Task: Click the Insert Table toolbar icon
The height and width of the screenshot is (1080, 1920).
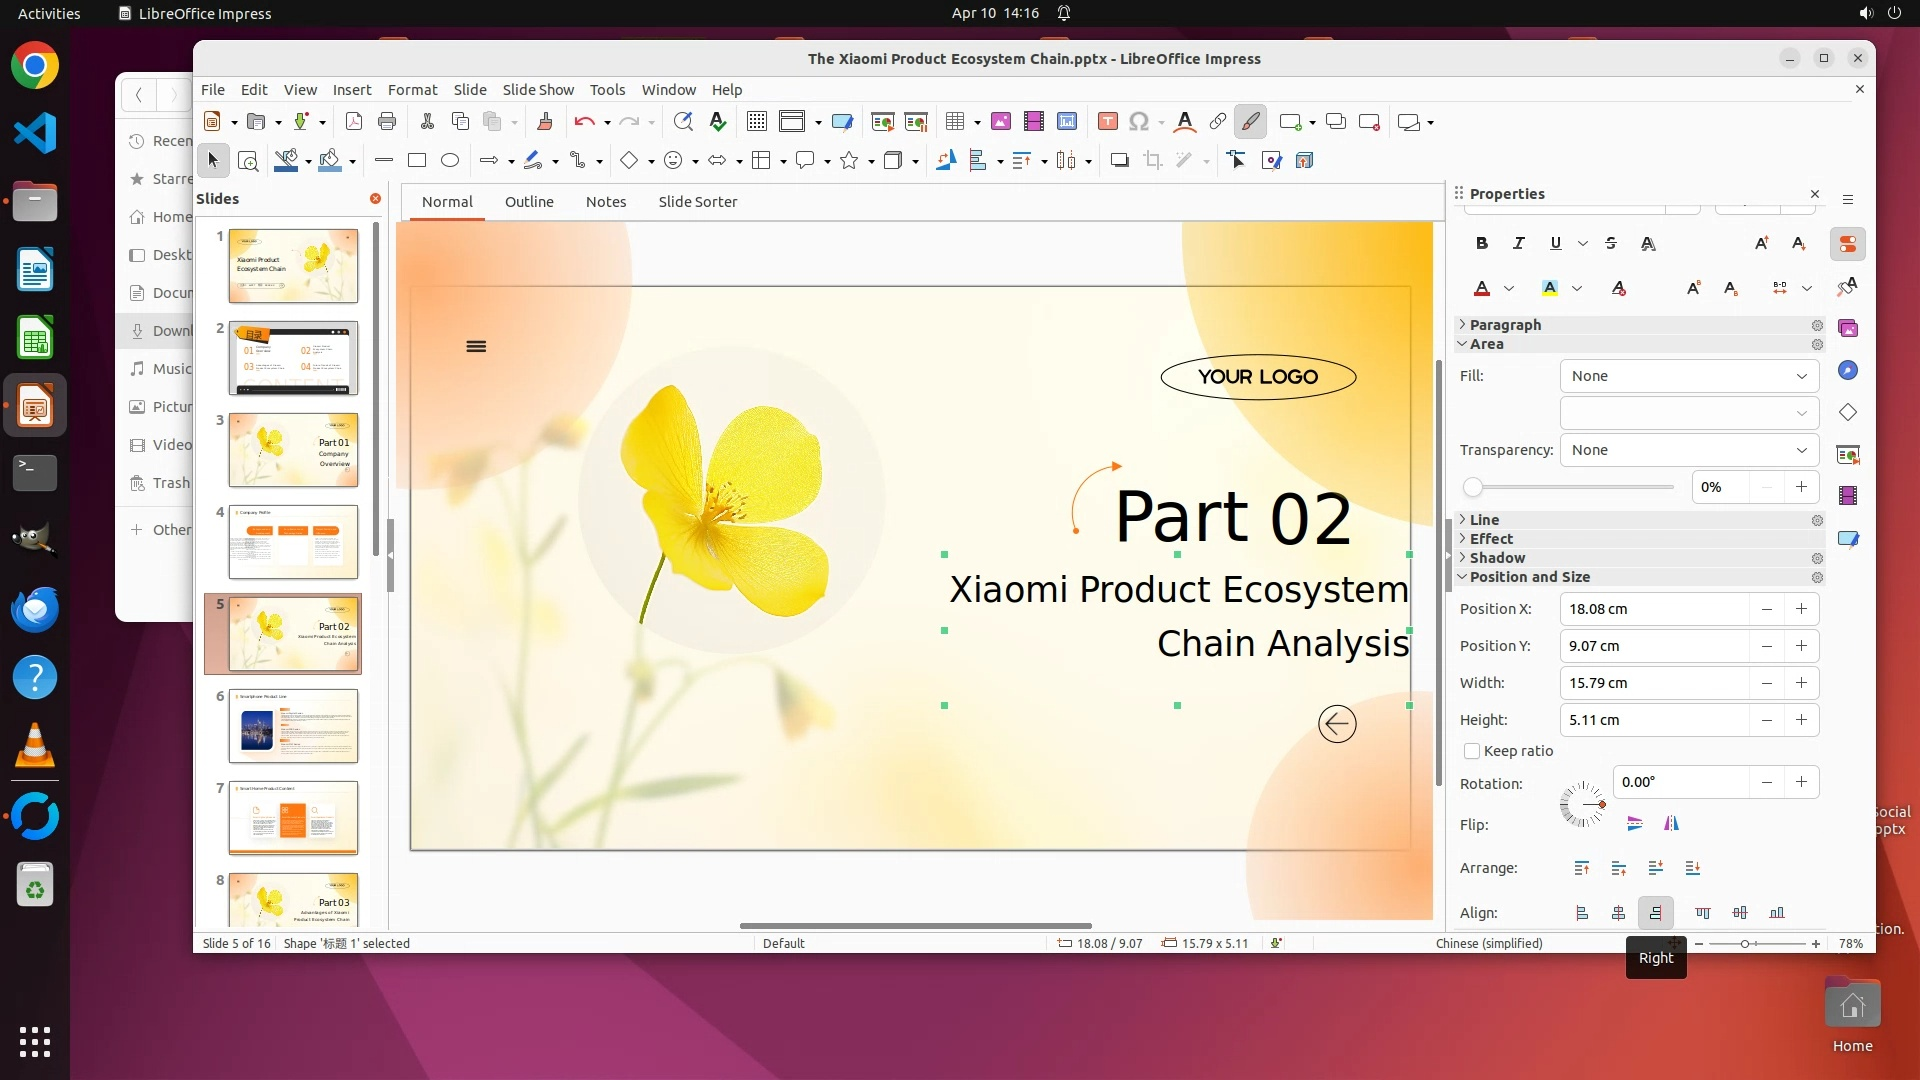Action: [x=955, y=122]
